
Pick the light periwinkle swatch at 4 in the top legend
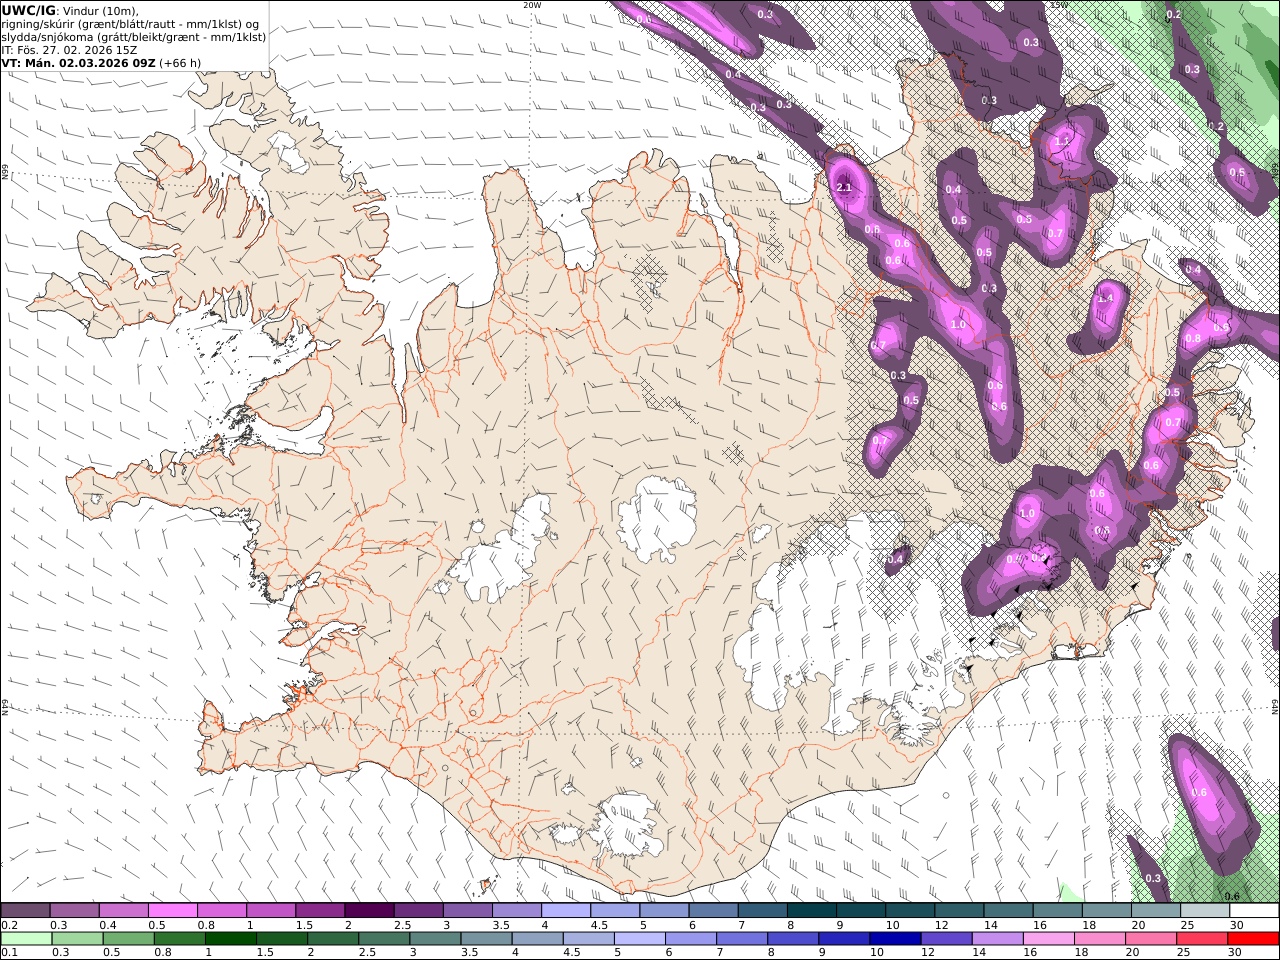(566, 911)
